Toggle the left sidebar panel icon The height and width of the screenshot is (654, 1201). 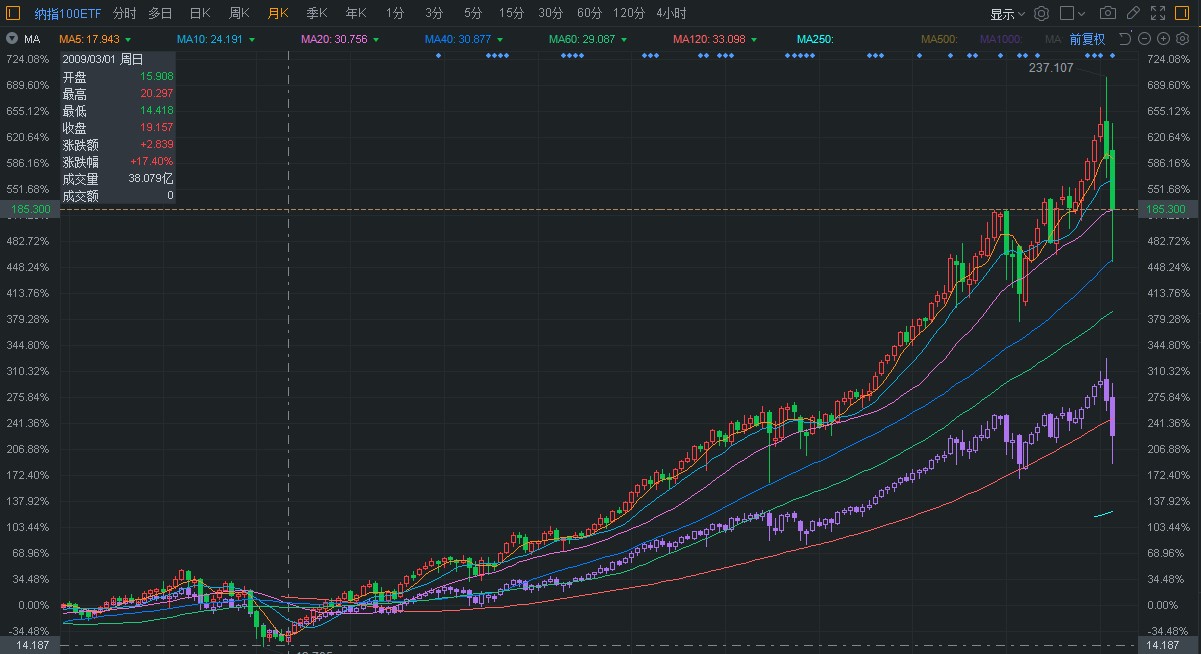[13, 13]
